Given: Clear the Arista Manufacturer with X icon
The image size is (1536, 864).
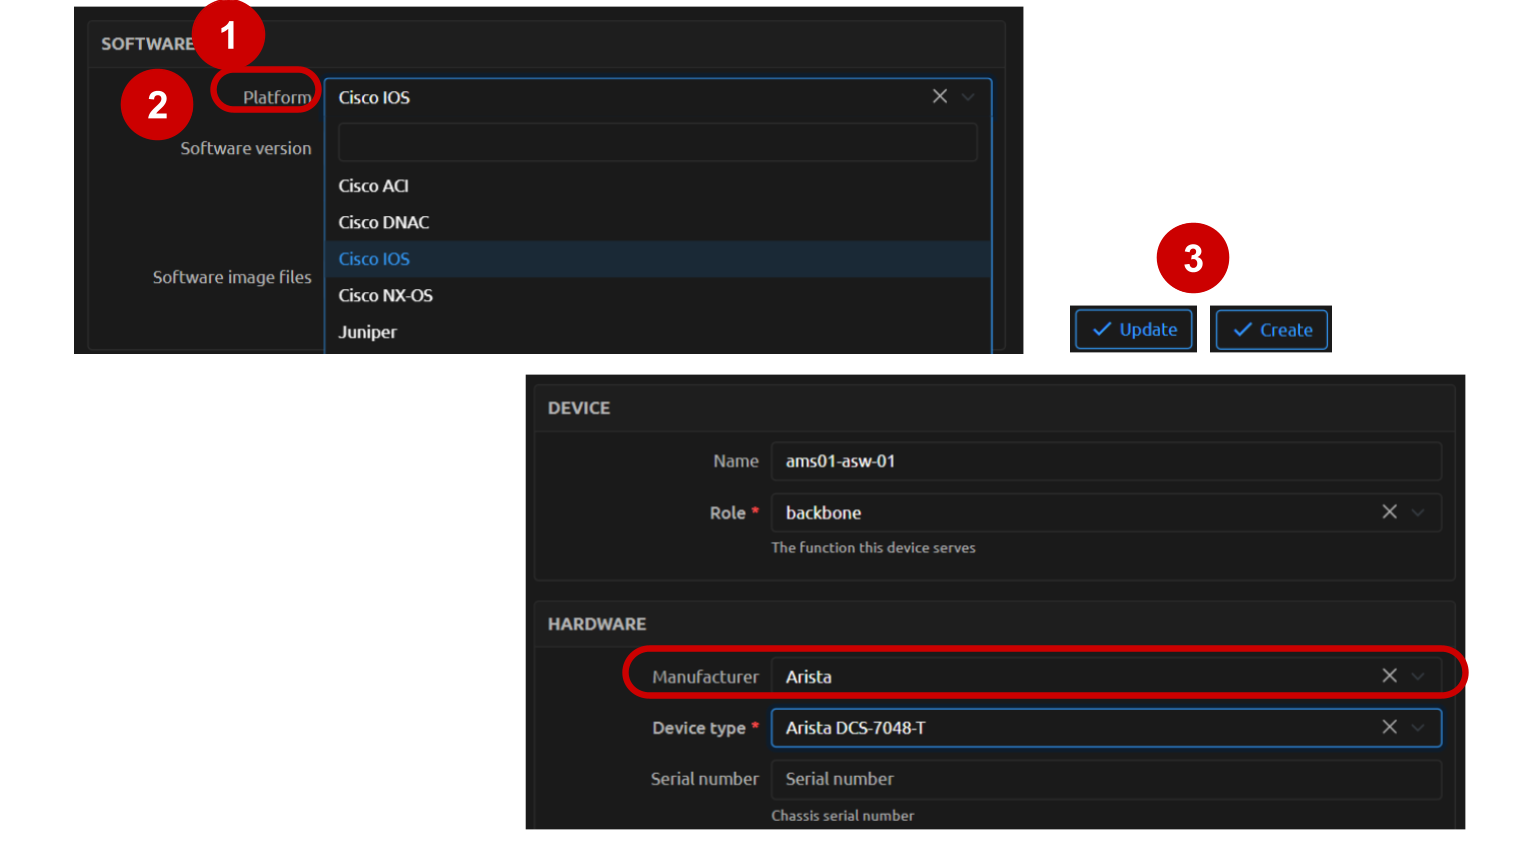Looking at the screenshot, I should click(x=1389, y=676).
